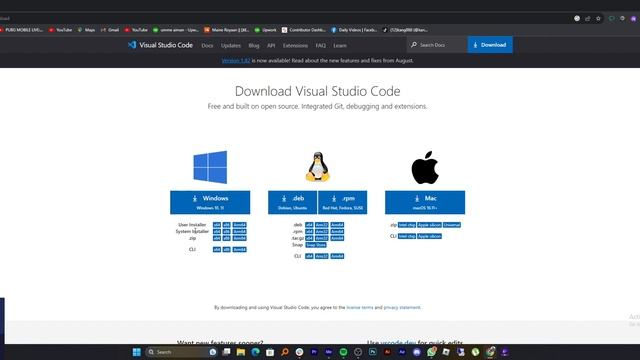Click the magnifier icon in Search Docs
Image resolution: width=640 pixels, height=360 pixels.
coord(413,45)
